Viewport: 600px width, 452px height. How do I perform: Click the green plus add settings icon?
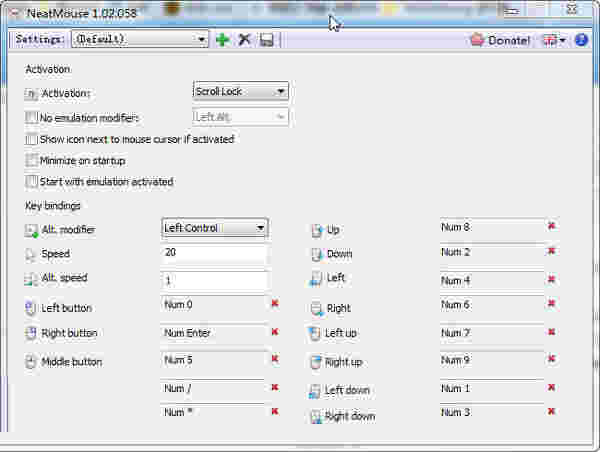(222, 40)
